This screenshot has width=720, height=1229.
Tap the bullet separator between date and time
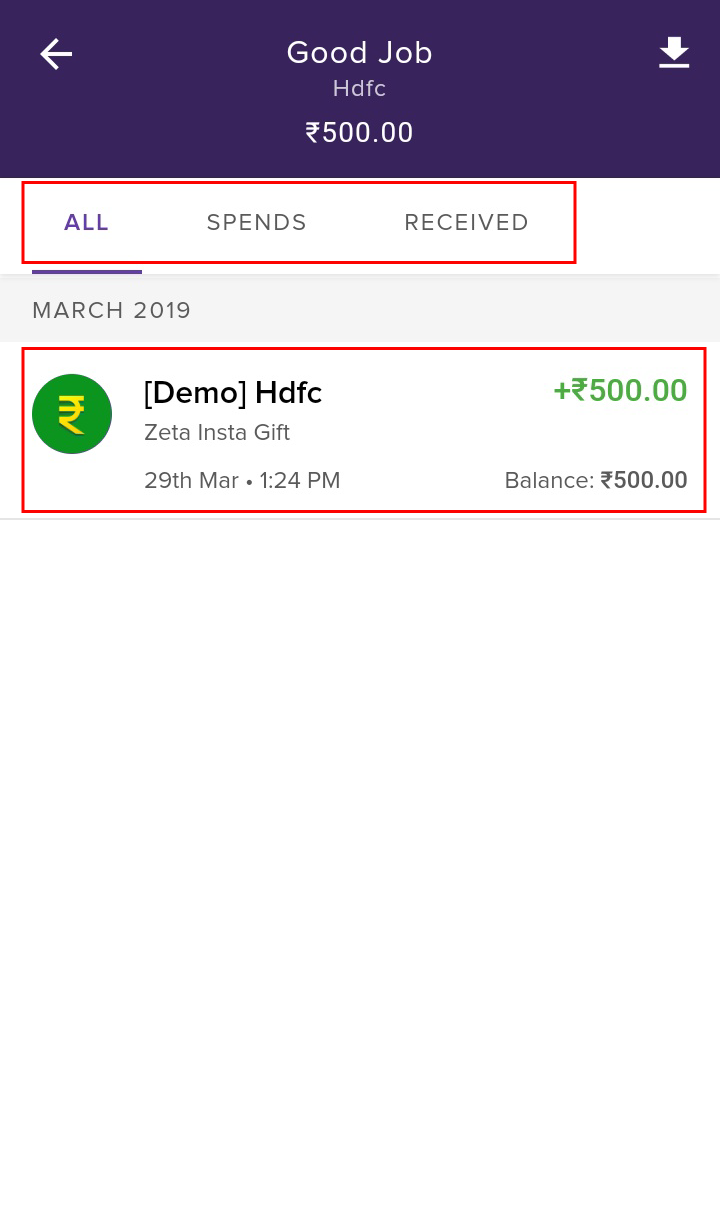[x=249, y=482]
